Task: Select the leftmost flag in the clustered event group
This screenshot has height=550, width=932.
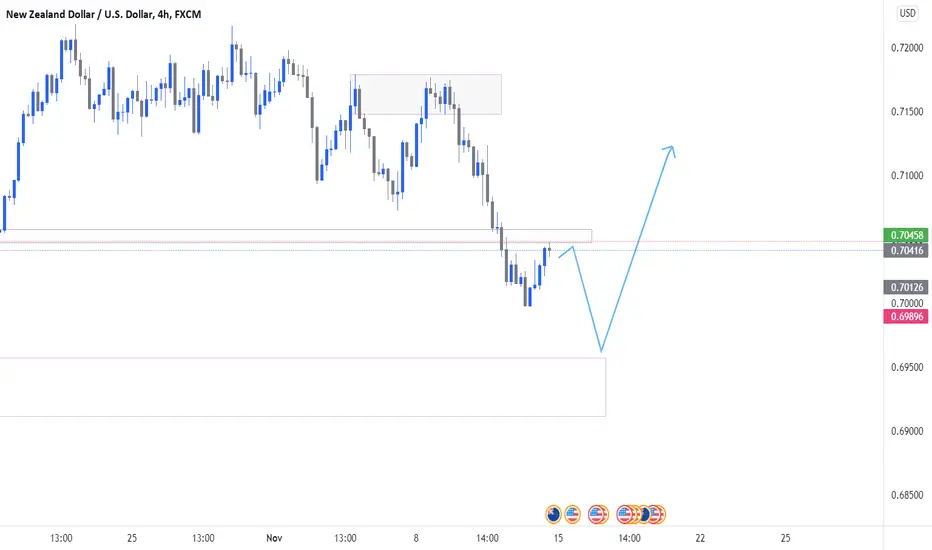Action: click(x=624, y=514)
